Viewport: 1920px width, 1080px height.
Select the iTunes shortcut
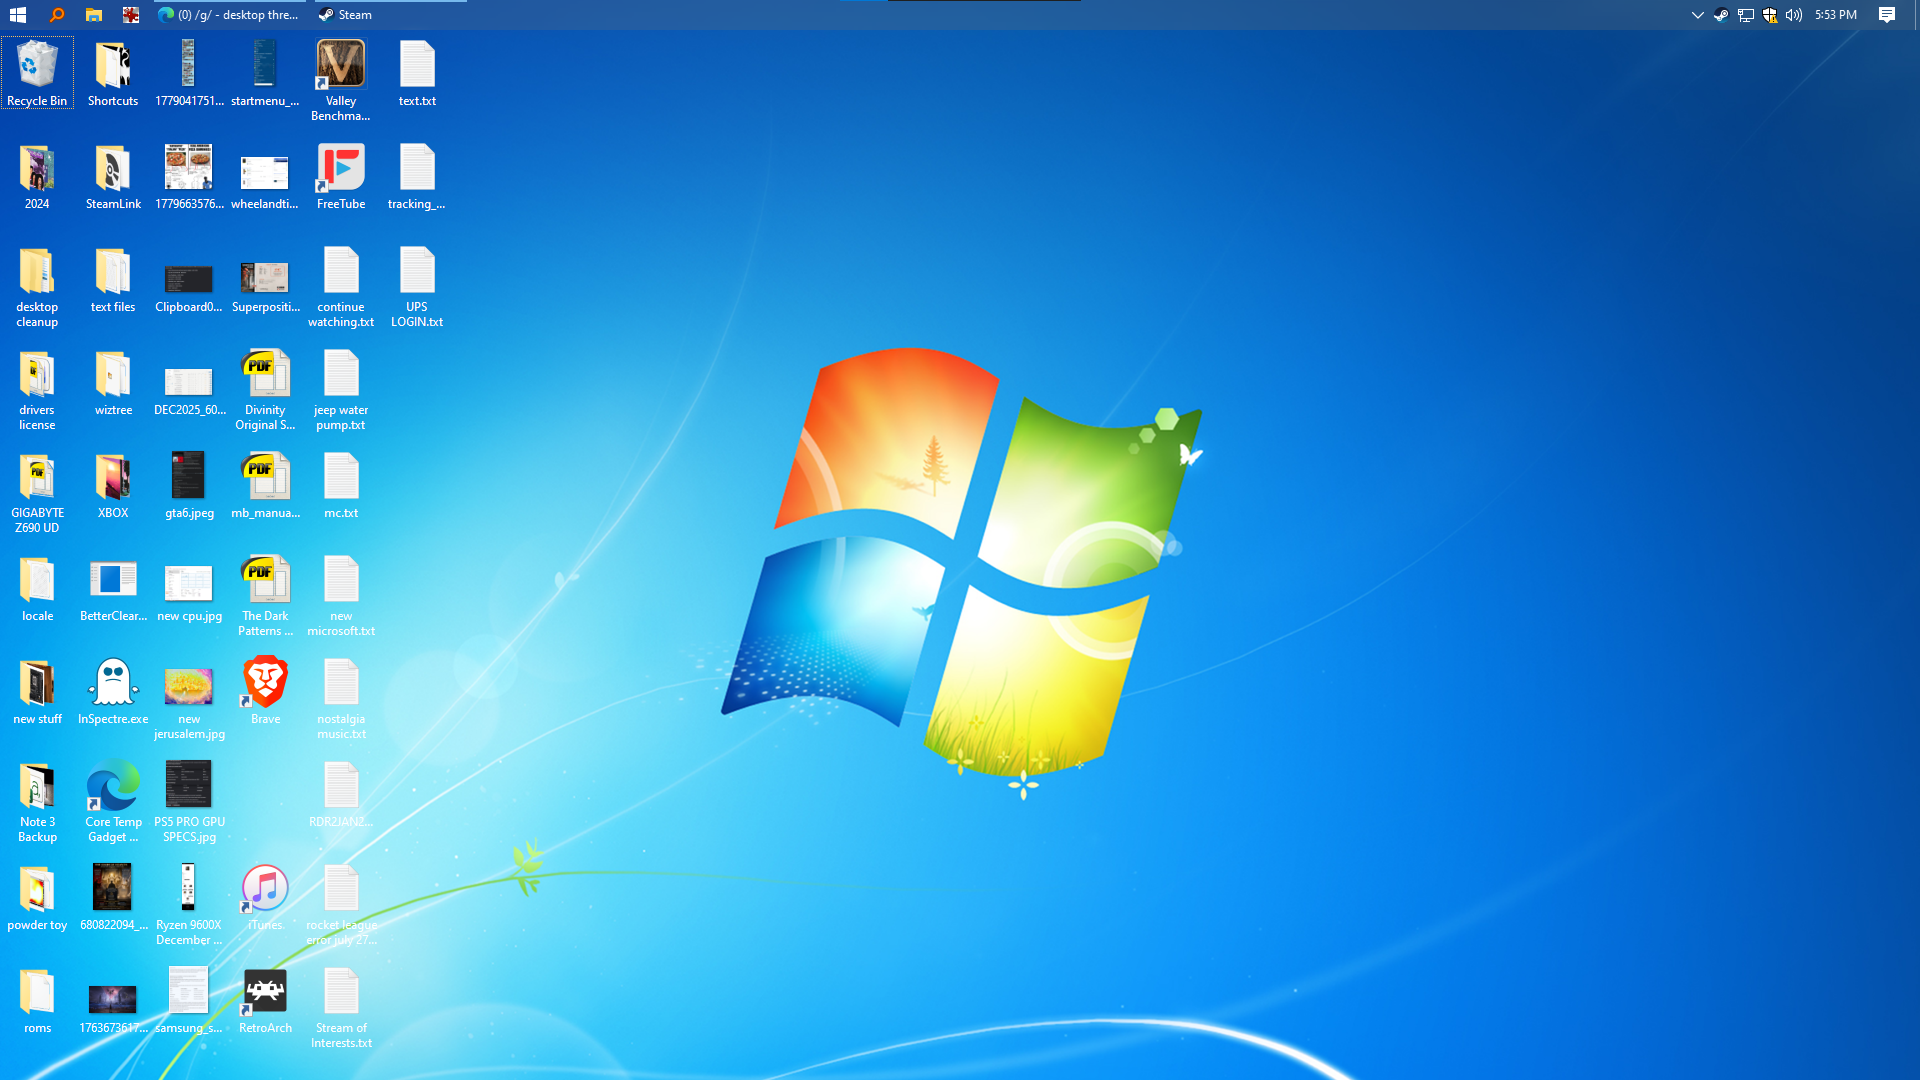(x=265, y=898)
